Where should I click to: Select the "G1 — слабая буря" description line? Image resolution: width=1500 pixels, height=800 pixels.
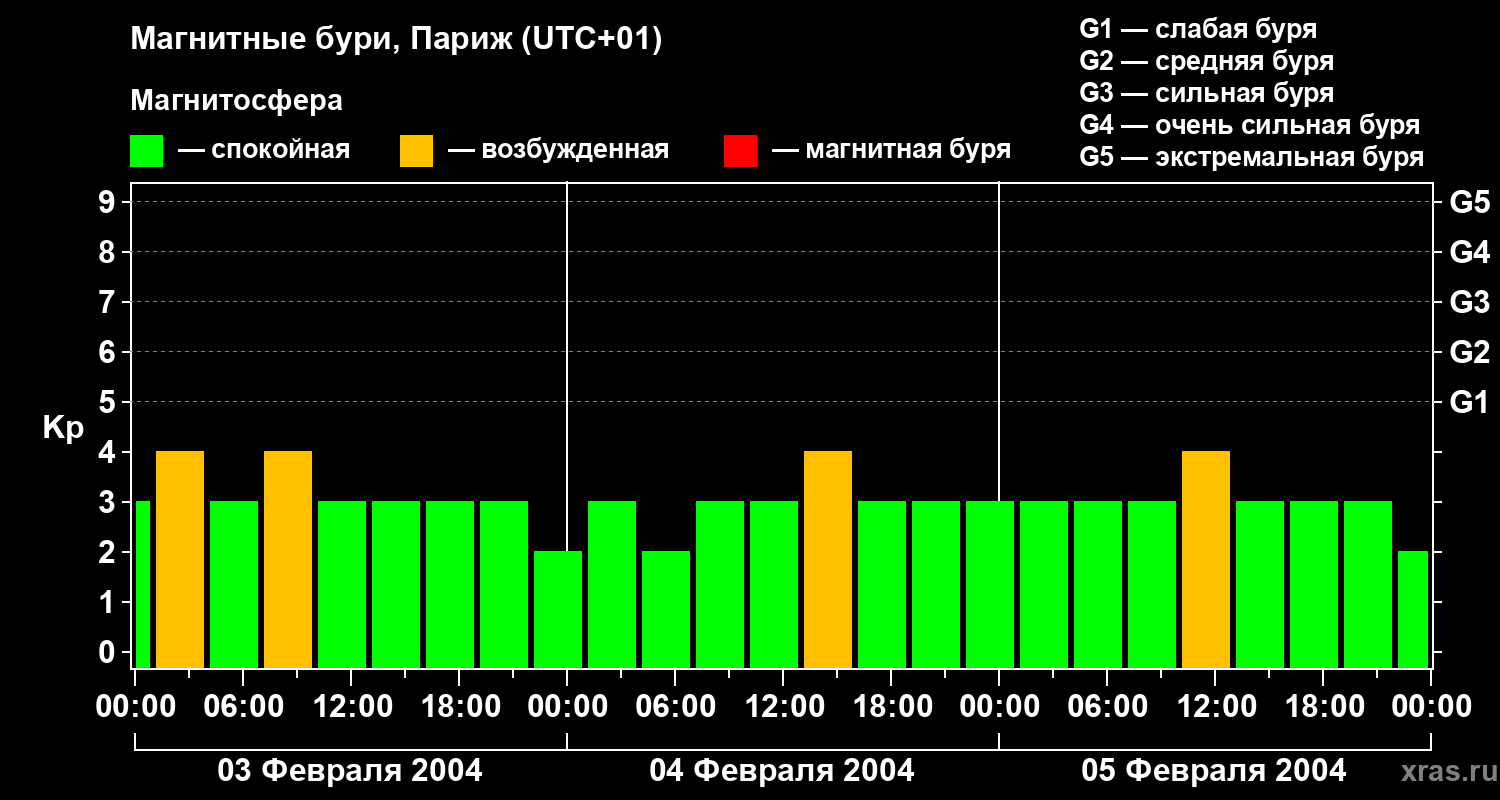pyautogui.click(x=1198, y=29)
